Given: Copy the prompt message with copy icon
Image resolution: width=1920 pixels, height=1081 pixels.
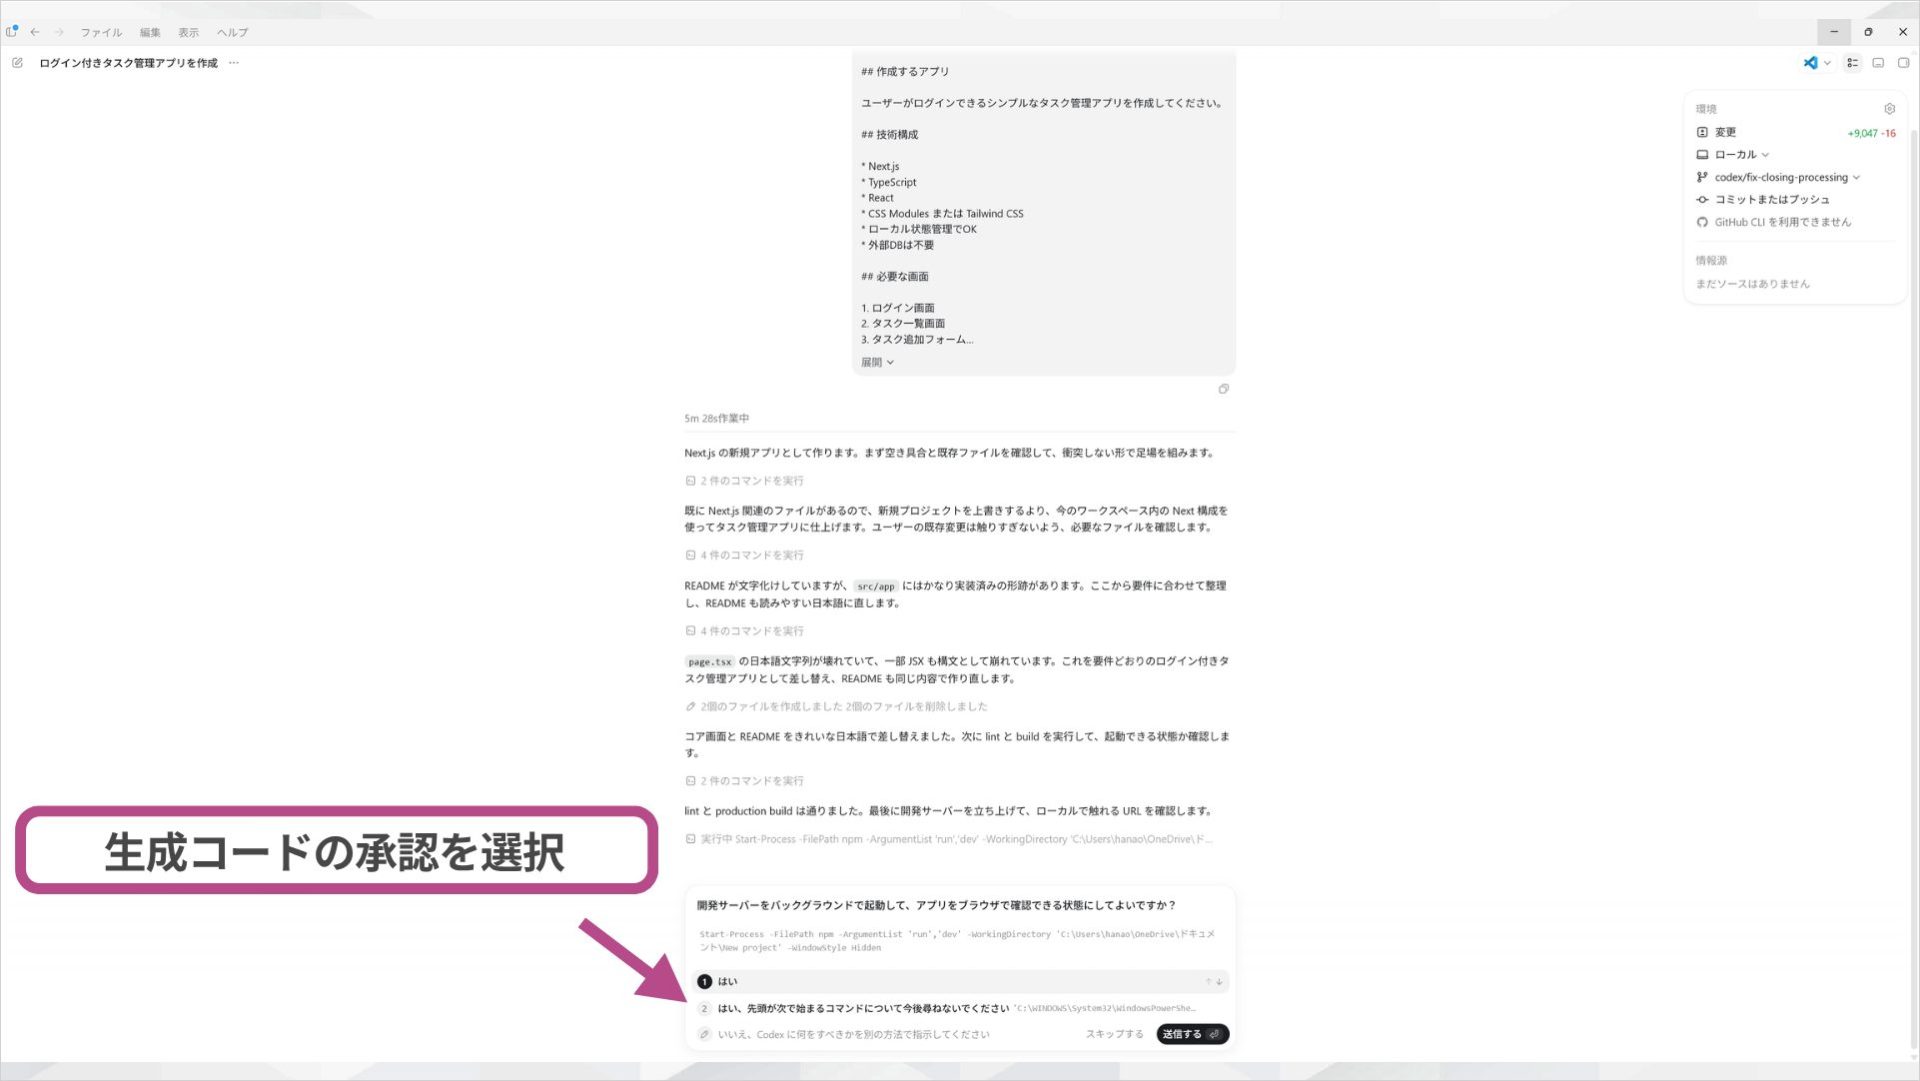Looking at the screenshot, I should pos(1223,389).
